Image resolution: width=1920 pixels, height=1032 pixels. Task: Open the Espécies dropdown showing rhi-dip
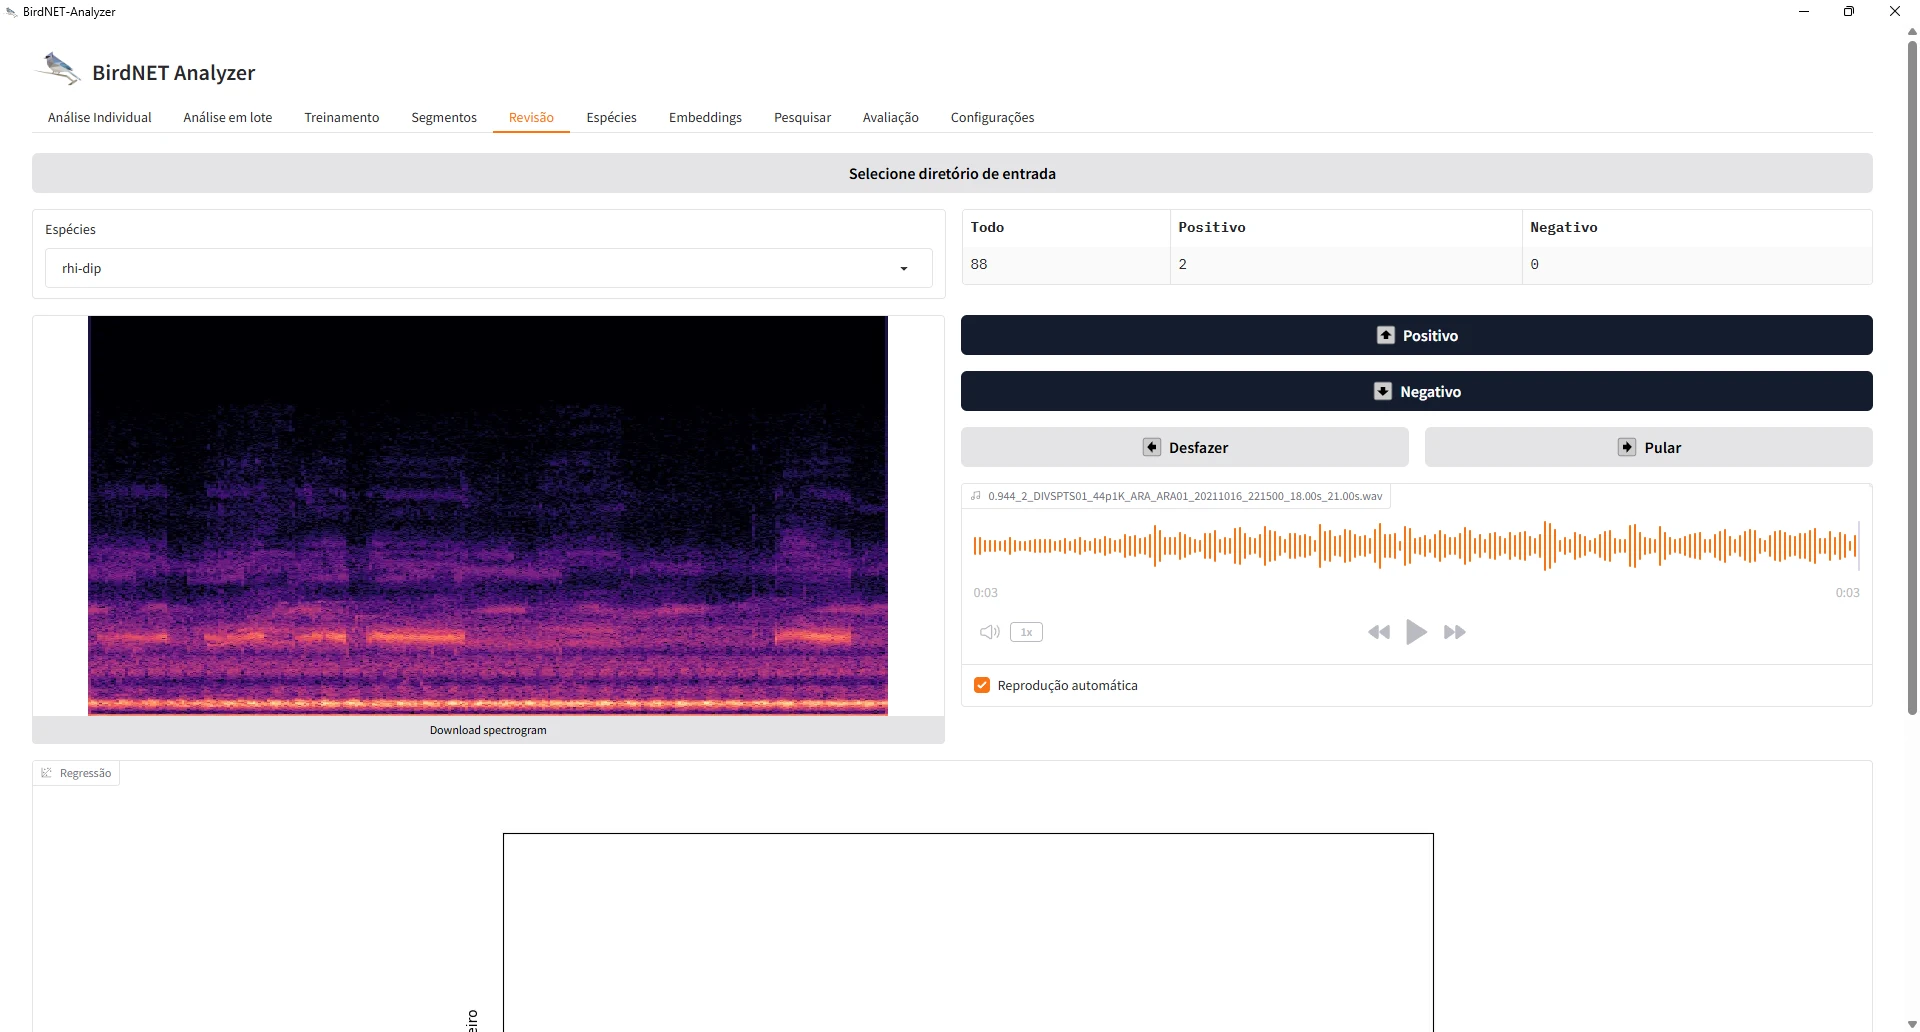488,268
